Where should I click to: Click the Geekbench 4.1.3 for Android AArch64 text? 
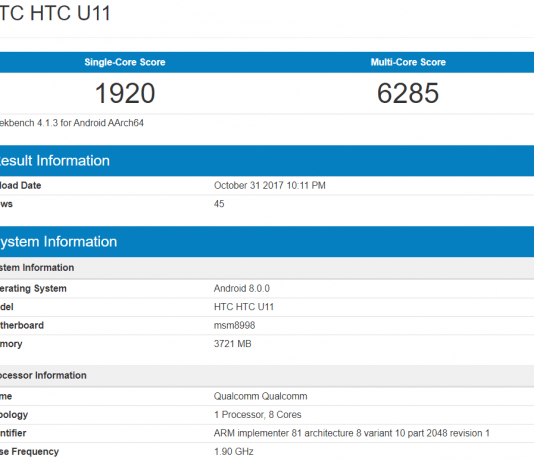click(72, 123)
